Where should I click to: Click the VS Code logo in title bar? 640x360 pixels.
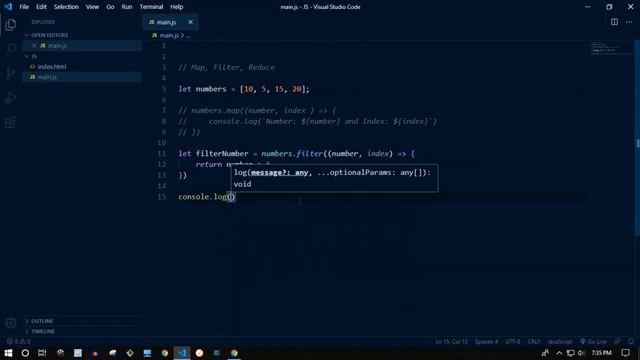[x=8, y=7]
